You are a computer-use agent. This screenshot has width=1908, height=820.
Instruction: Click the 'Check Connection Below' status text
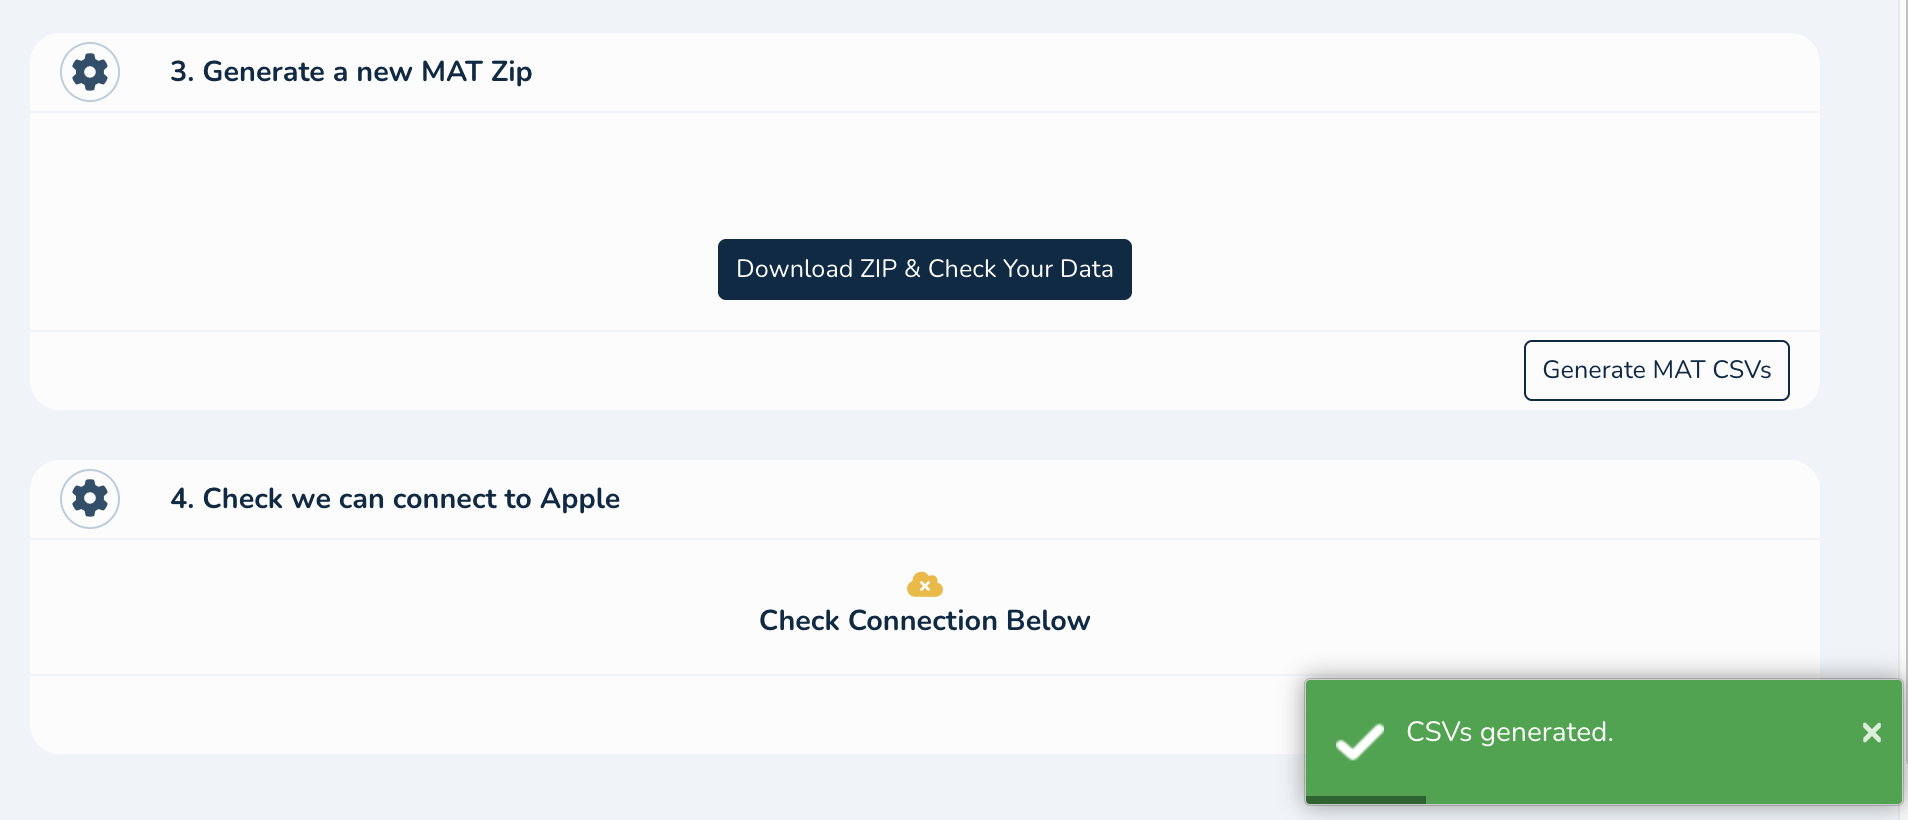924,621
